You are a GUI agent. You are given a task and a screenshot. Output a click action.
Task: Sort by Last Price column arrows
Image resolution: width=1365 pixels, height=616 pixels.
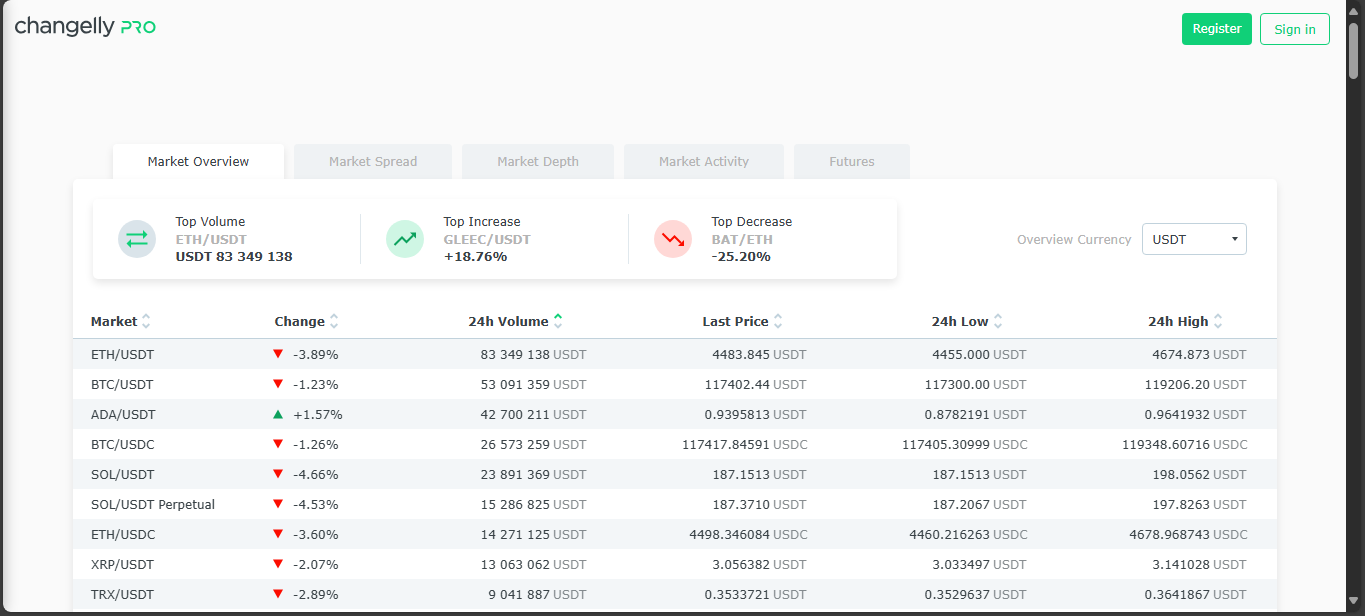click(778, 322)
